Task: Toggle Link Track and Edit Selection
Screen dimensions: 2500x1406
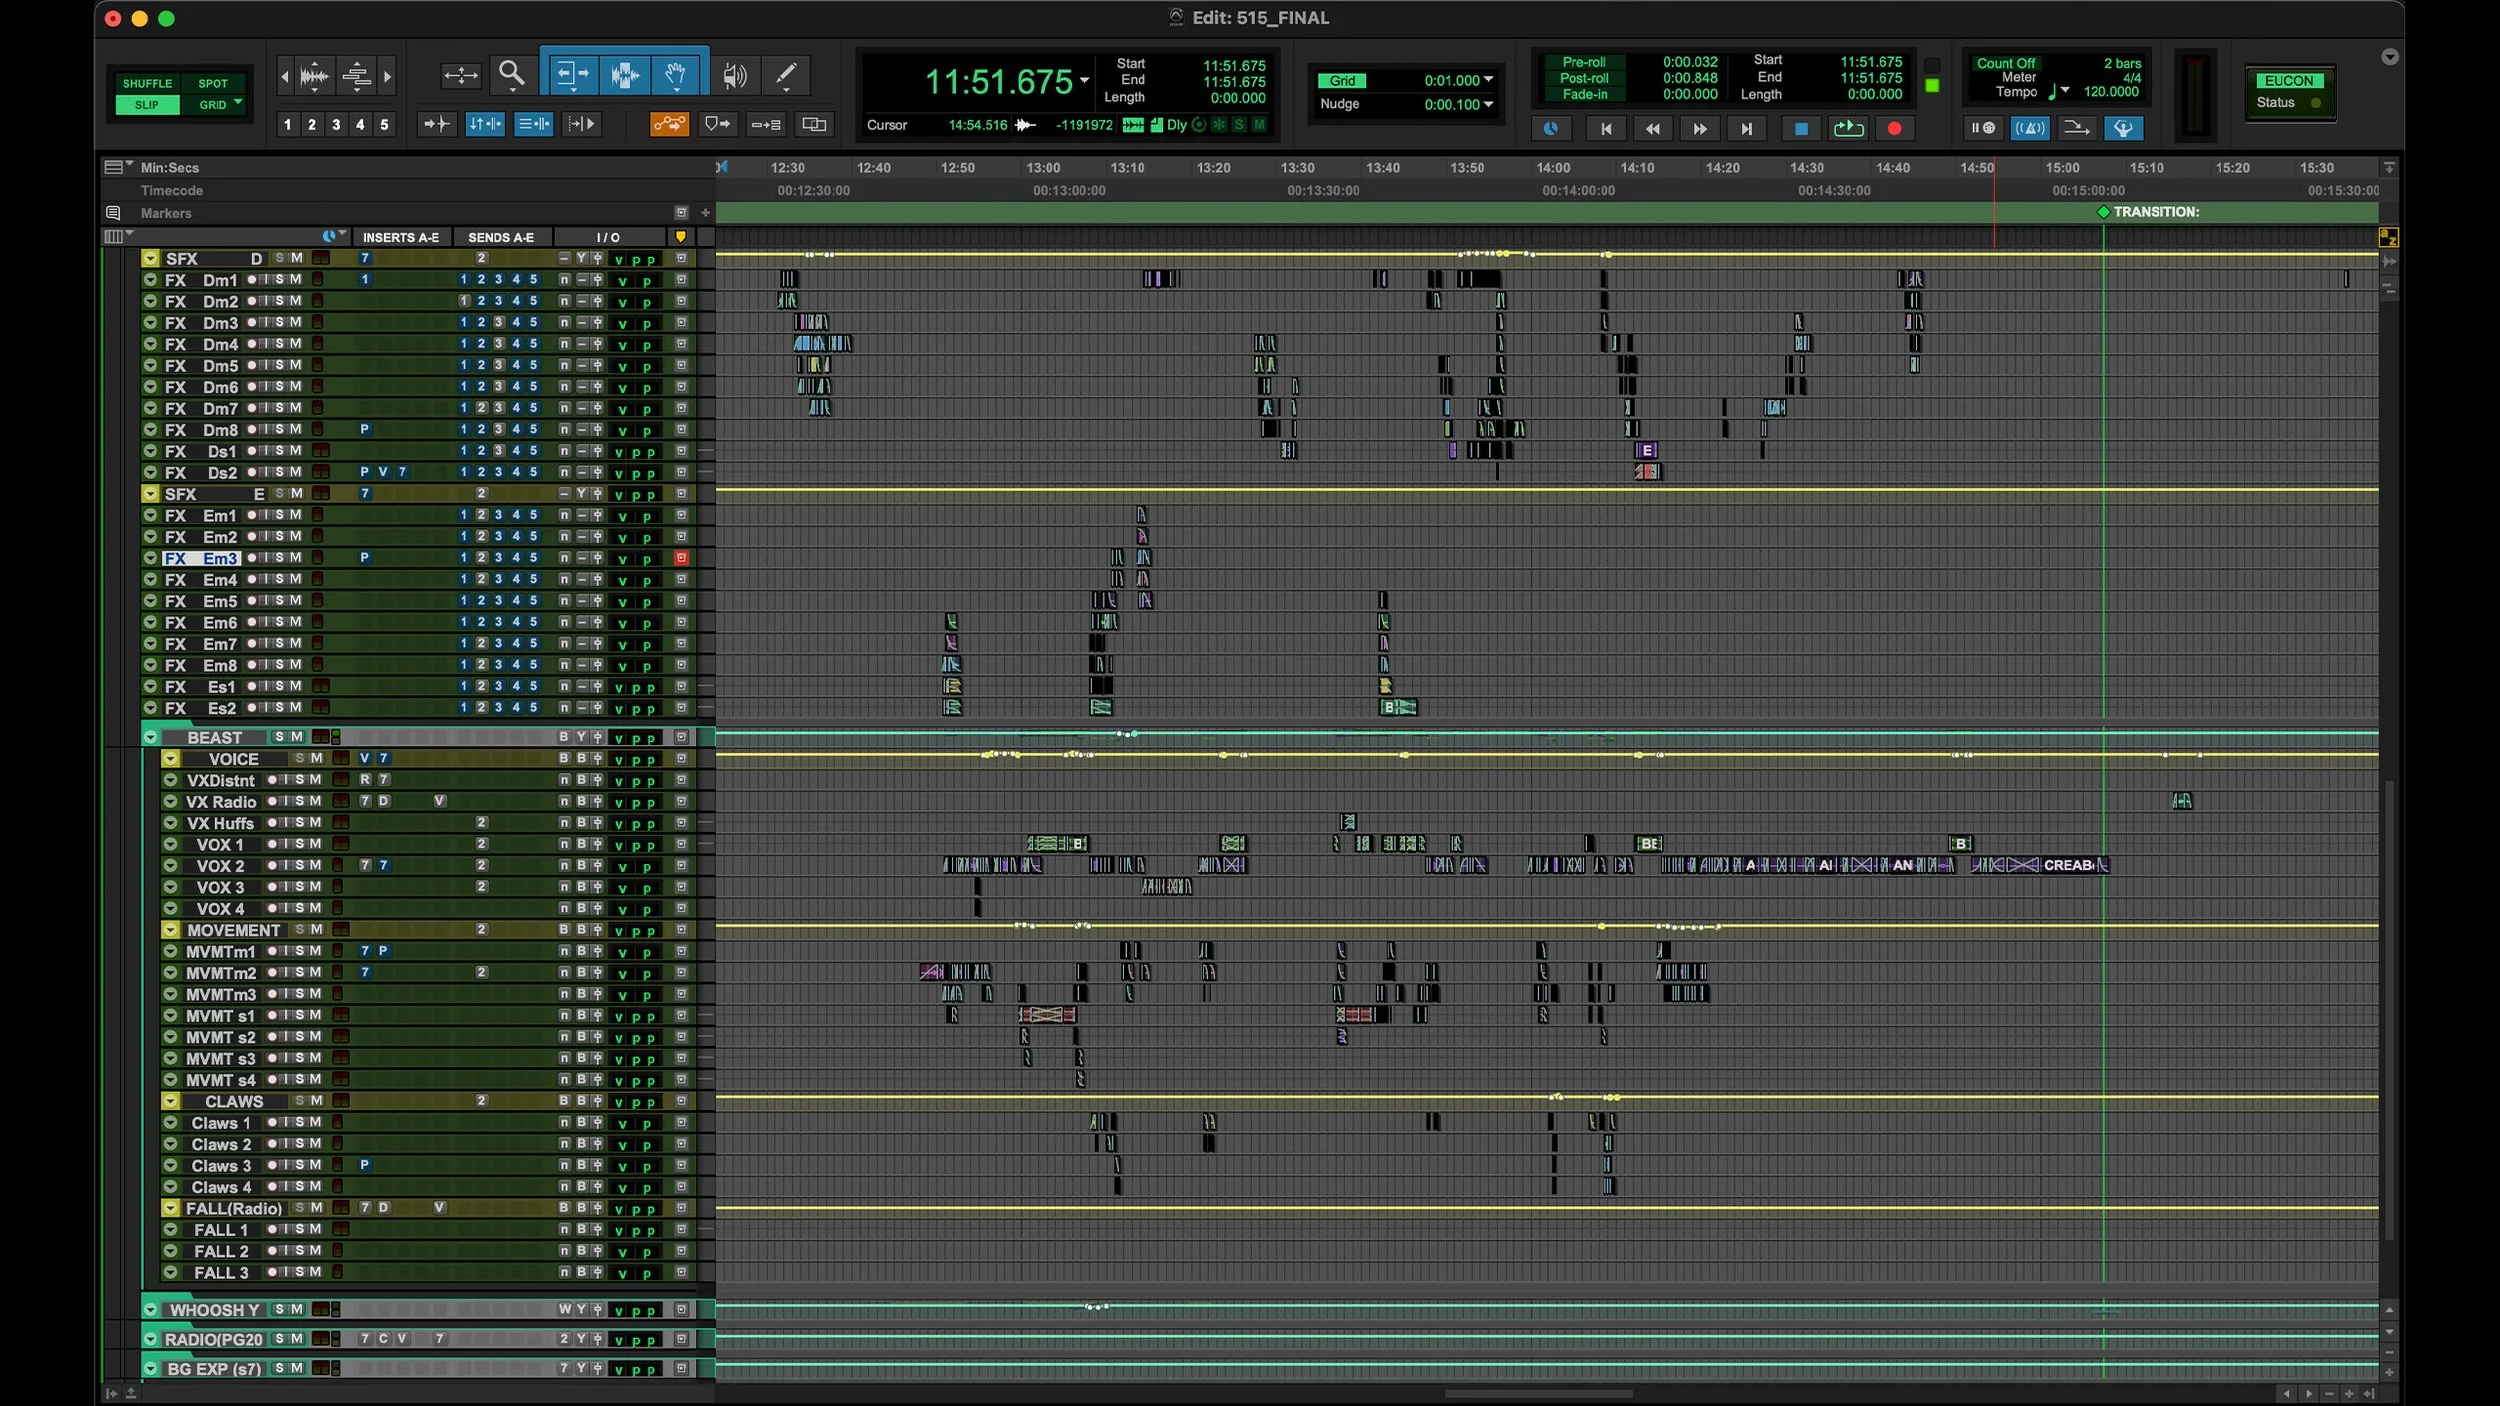Action: (533, 124)
